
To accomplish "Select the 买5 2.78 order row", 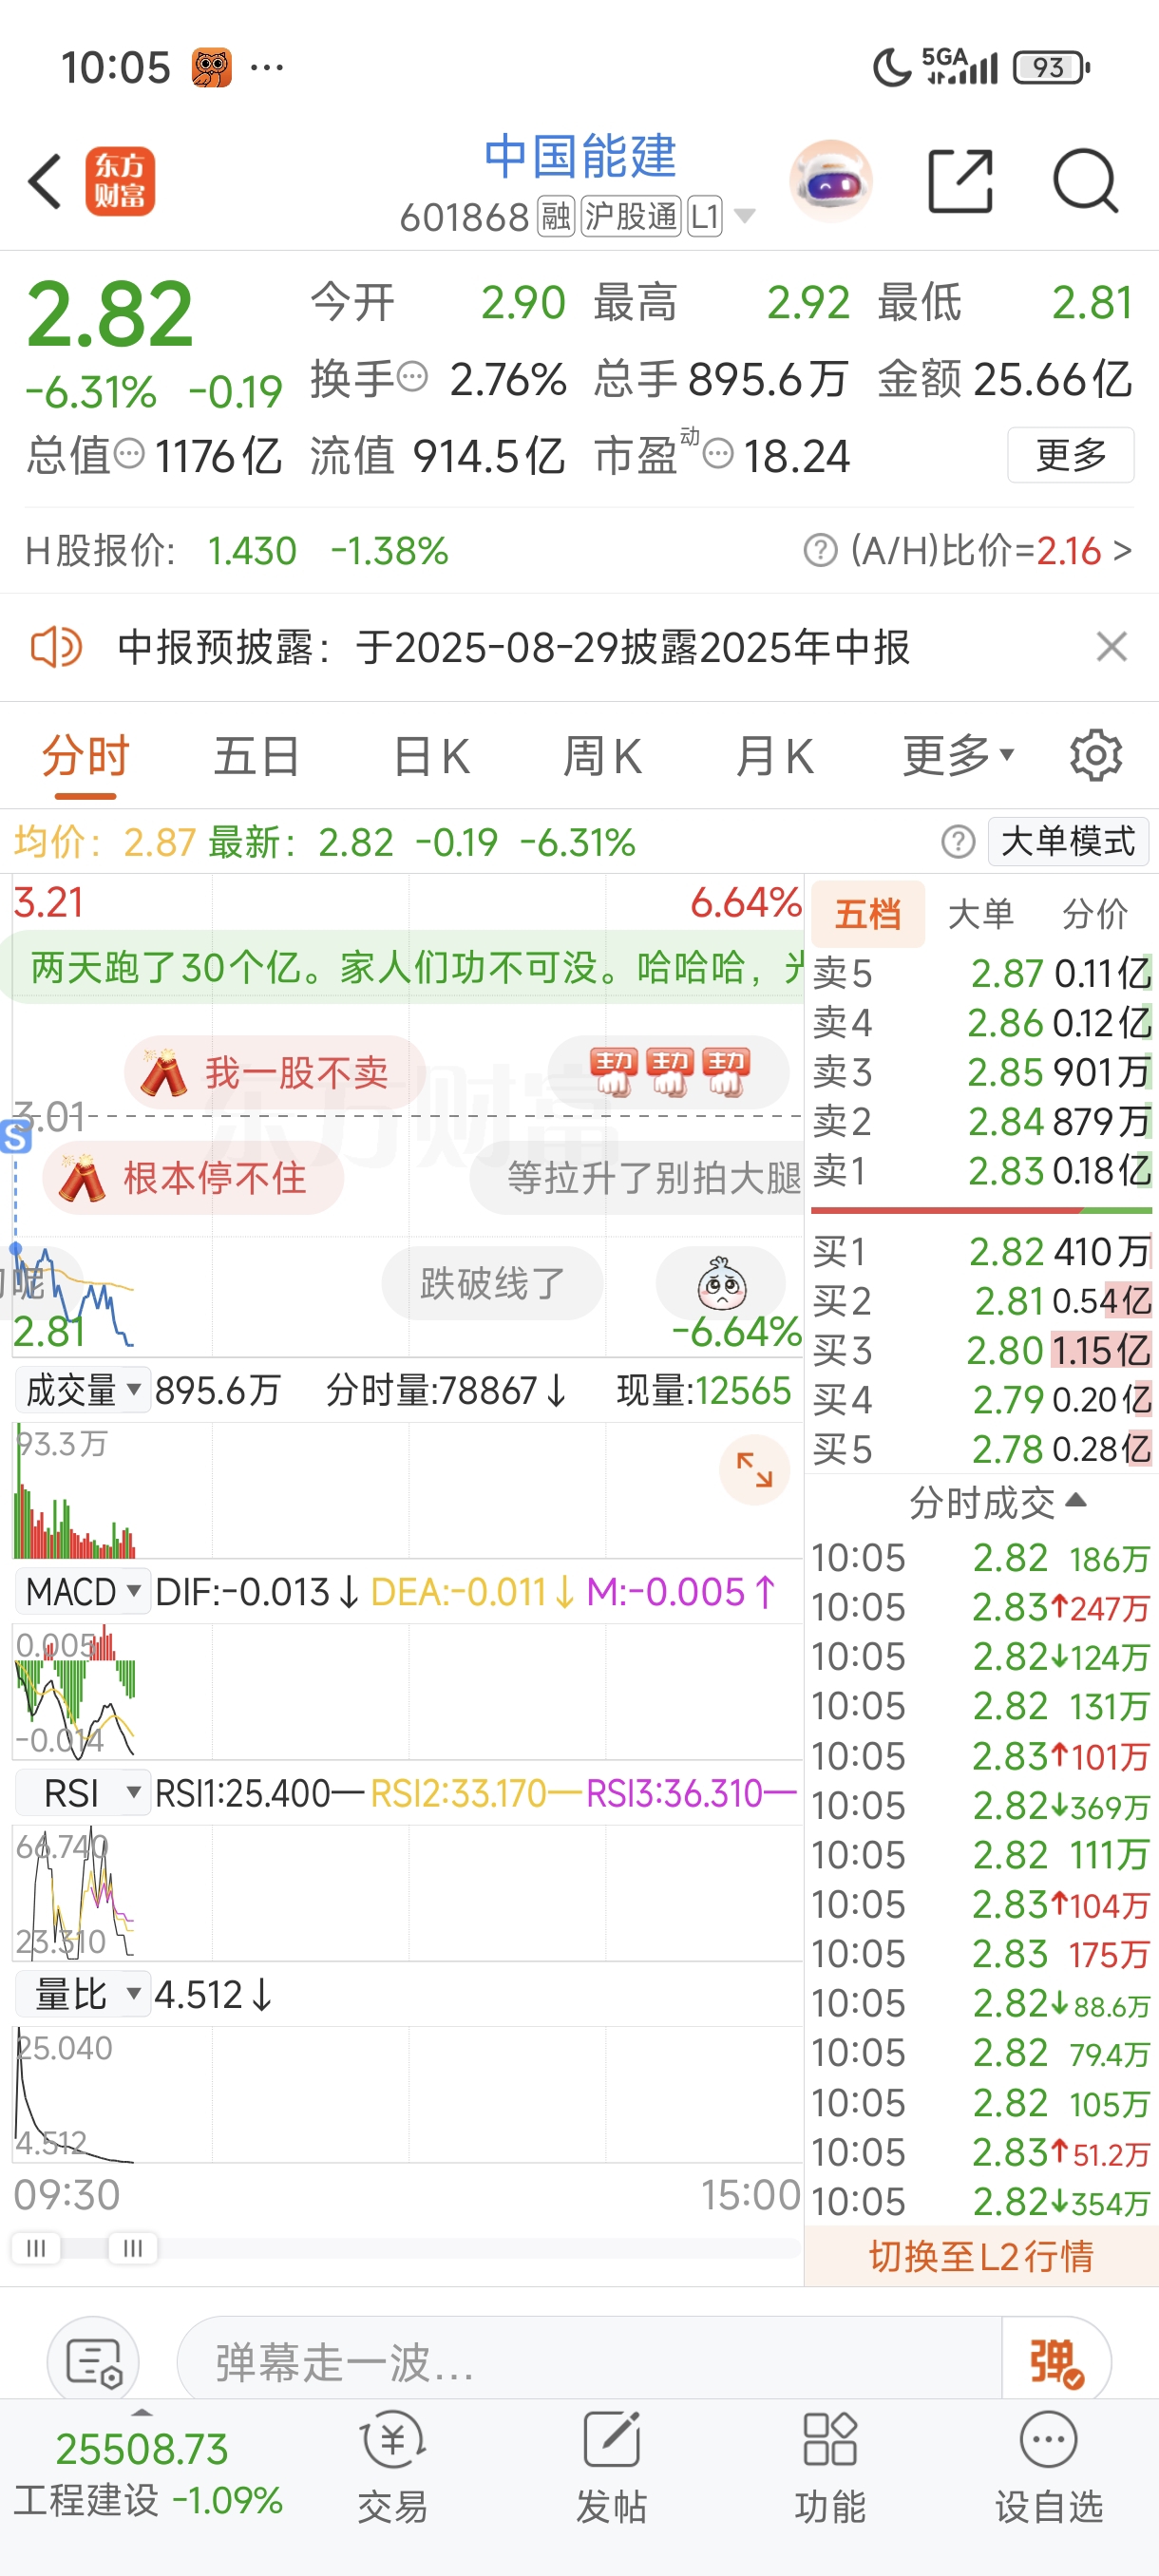I will 981,1449.
